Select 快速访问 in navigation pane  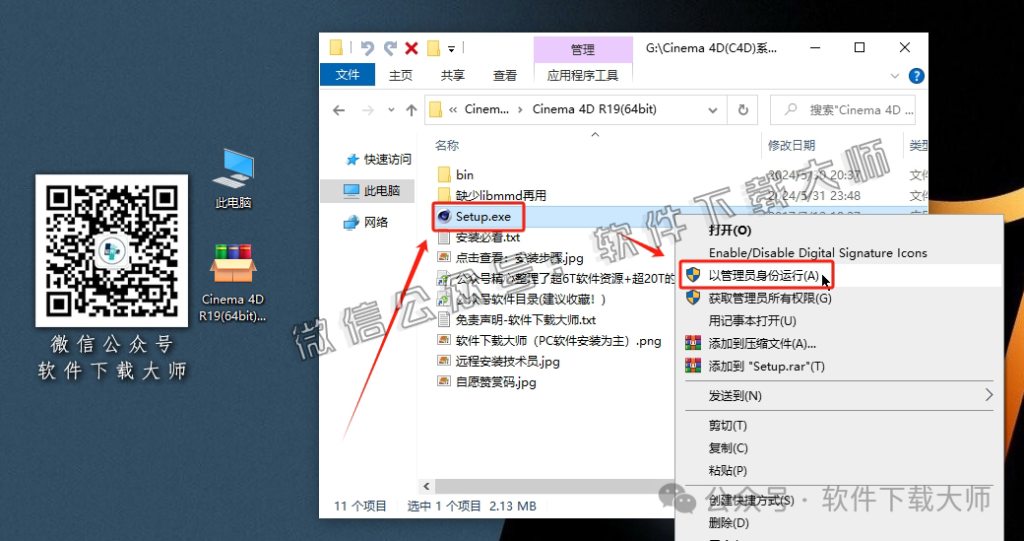click(x=379, y=159)
